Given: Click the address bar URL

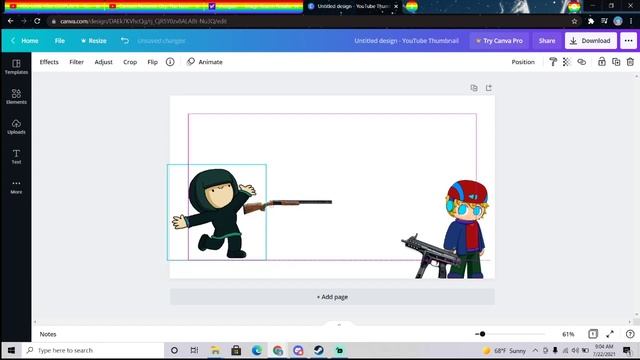Looking at the screenshot, I should pyautogui.click(x=144, y=21).
